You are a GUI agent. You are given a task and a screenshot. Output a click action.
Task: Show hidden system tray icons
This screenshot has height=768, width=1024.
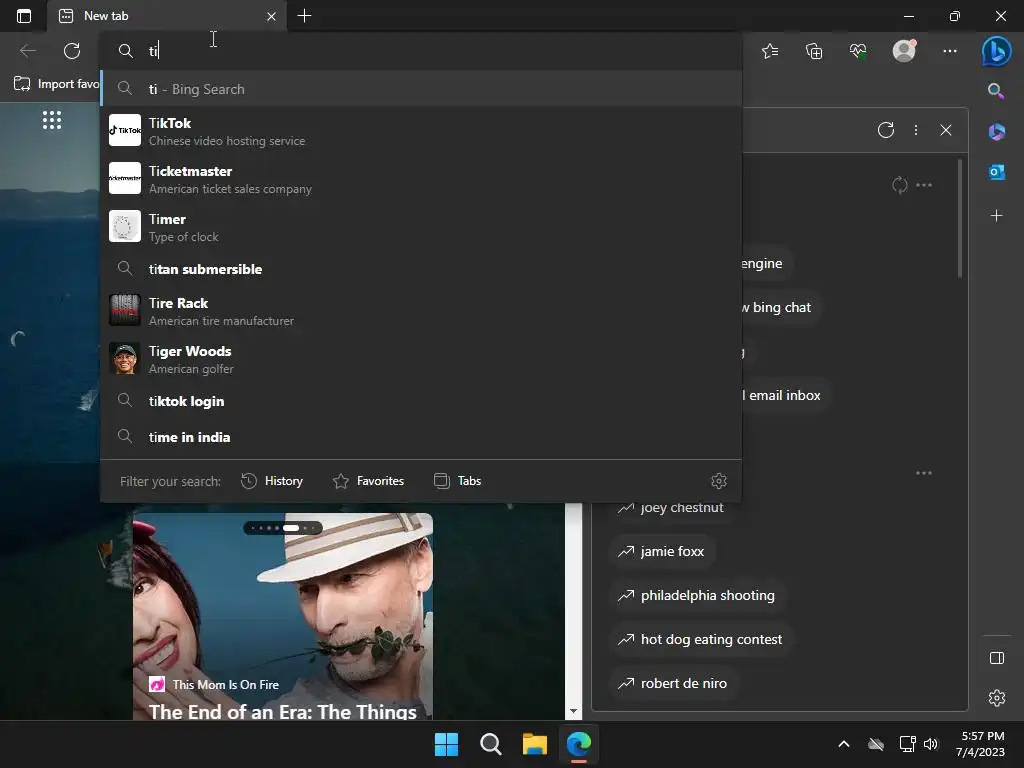coord(844,744)
